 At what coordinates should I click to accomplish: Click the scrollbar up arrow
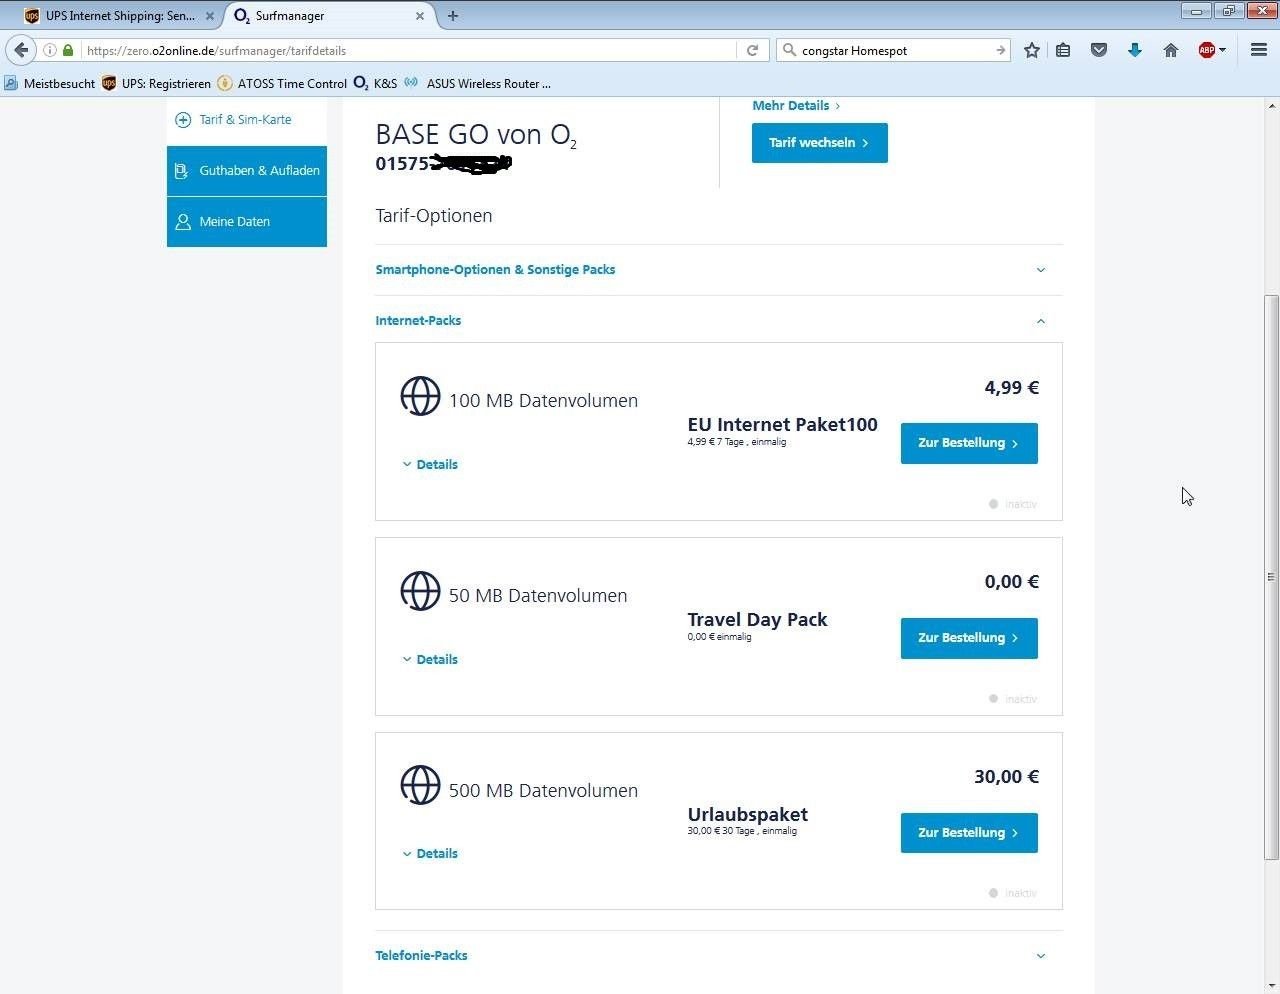click(1271, 105)
